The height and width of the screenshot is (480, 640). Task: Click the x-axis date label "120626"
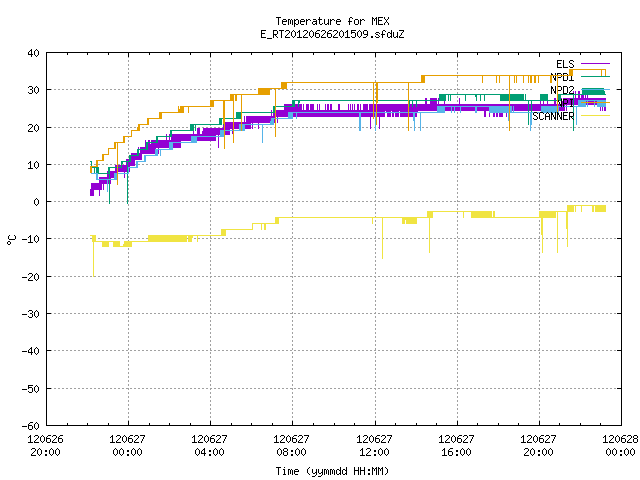click(45, 439)
